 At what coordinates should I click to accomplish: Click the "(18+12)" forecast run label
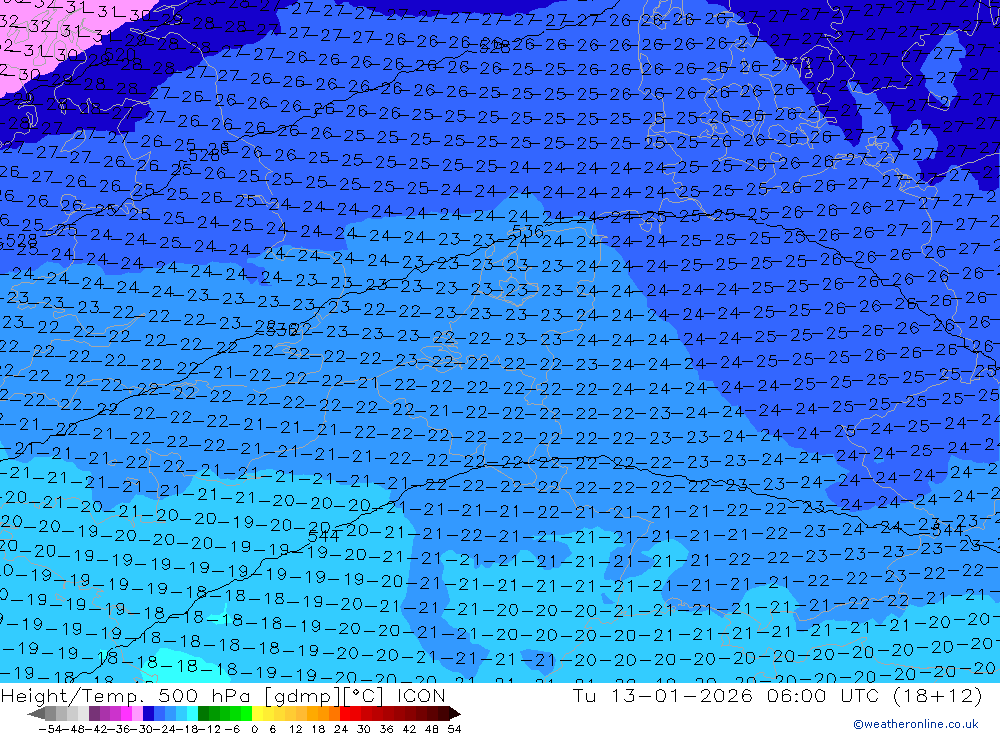pos(938,695)
